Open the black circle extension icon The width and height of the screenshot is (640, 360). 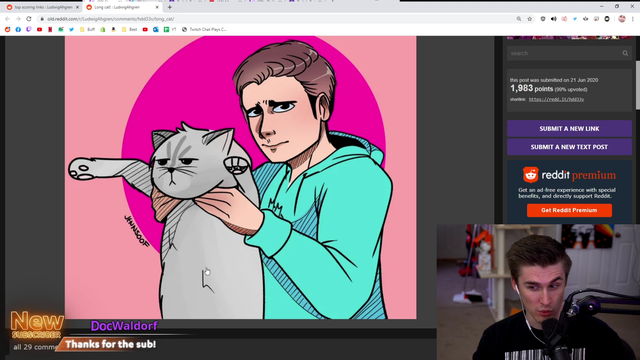607,19
